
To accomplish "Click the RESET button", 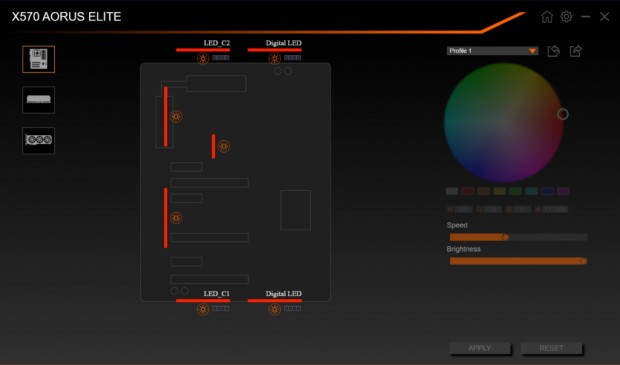I will [x=551, y=348].
